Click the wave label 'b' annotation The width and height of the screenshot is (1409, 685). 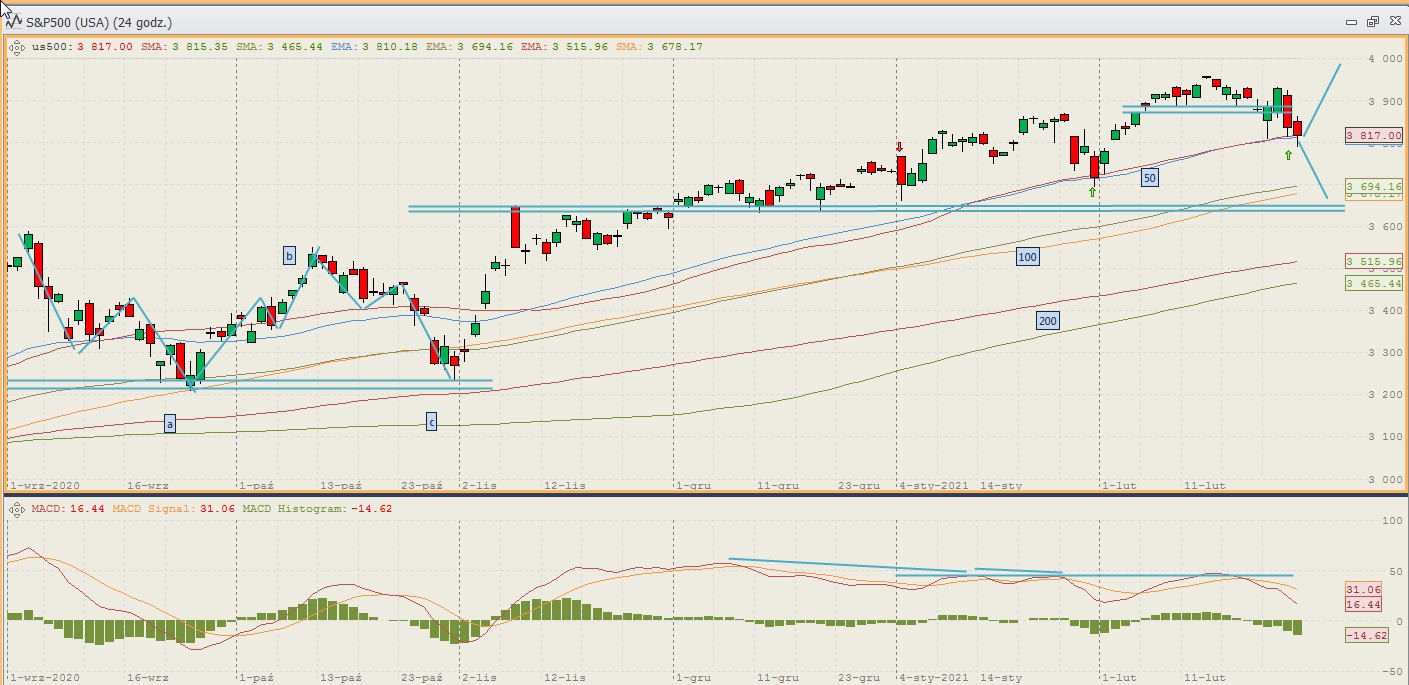pos(290,256)
